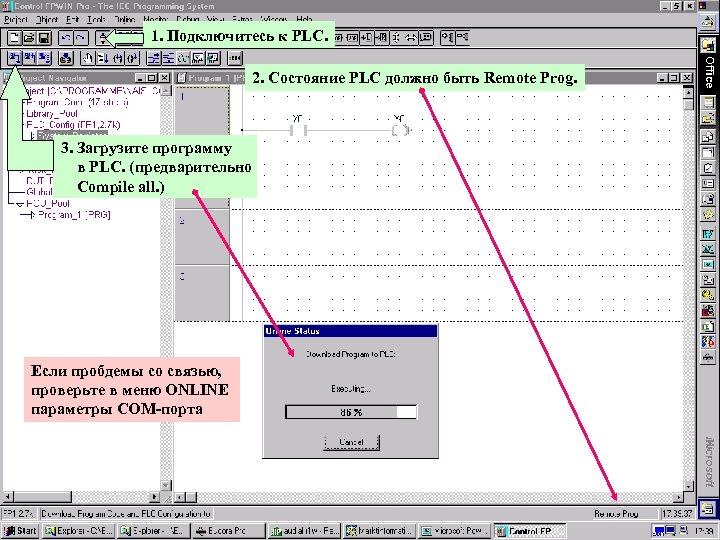Click the blue W icon on Office bar
The height and width of the screenshot is (540, 720).
pyautogui.click(x=708, y=234)
